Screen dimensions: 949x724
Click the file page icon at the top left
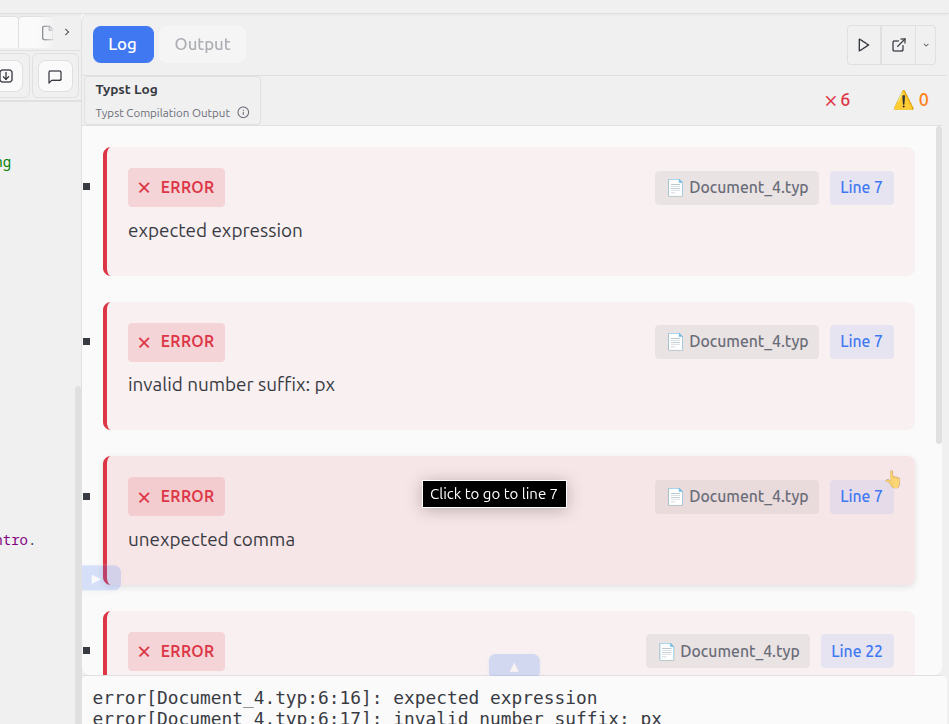click(x=47, y=33)
